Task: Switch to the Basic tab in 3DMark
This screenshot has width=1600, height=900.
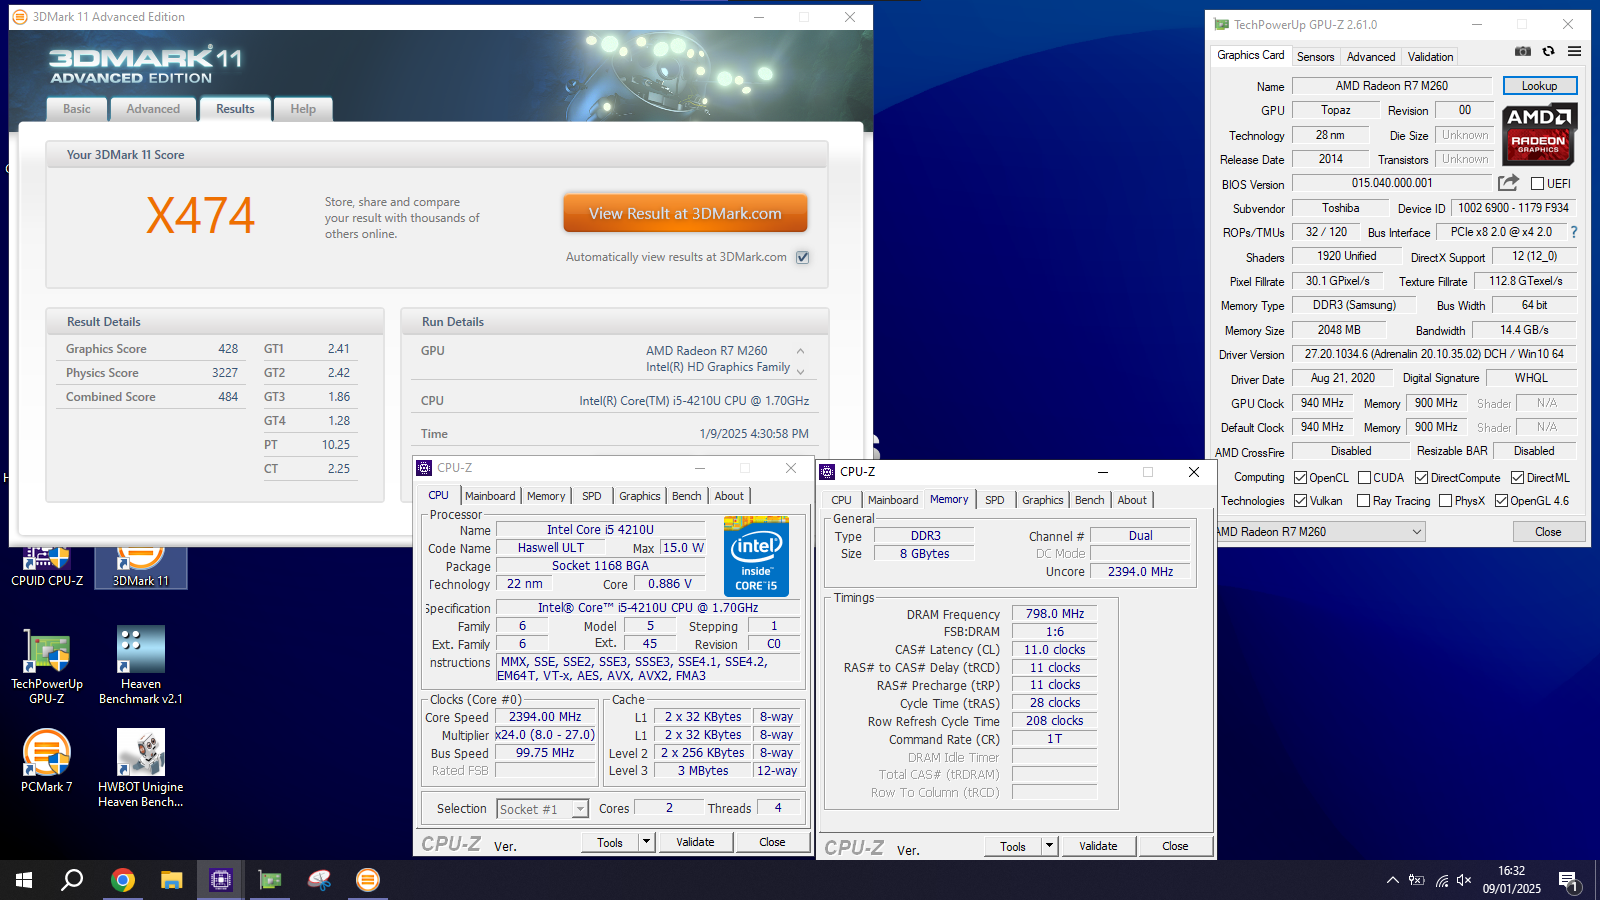Action: (x=77, y=109)
